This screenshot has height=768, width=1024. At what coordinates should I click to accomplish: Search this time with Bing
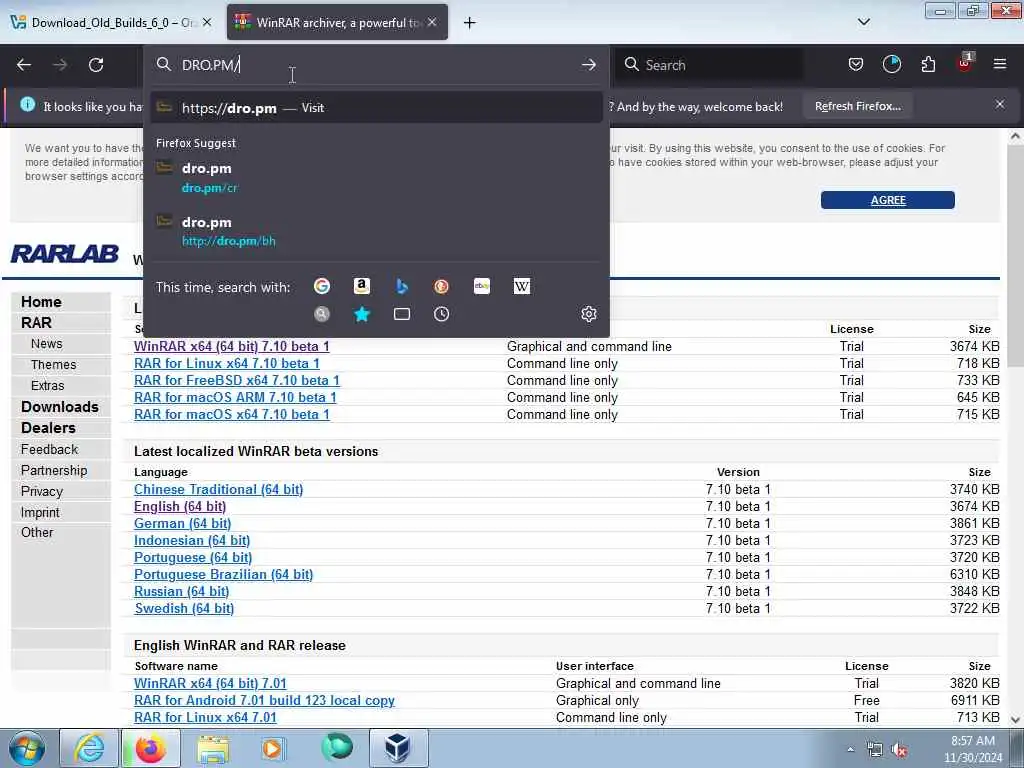[402, 286]
